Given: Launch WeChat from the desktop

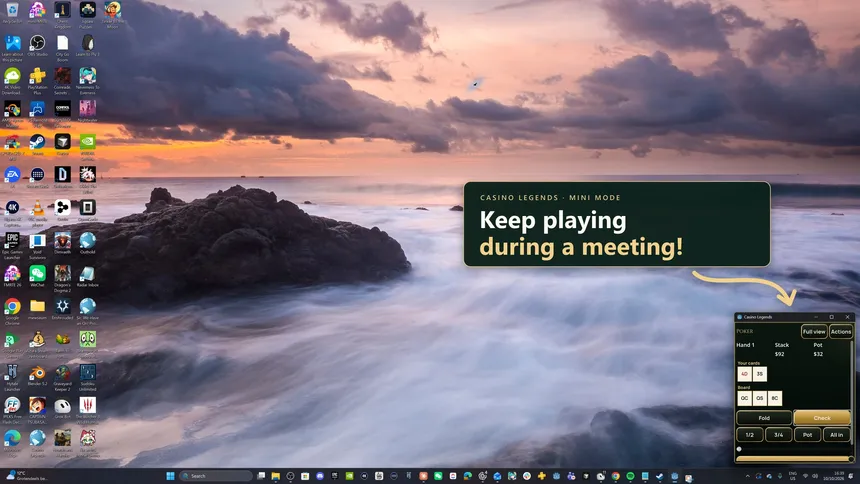Looking at the screenshot, I should (37, 276).
